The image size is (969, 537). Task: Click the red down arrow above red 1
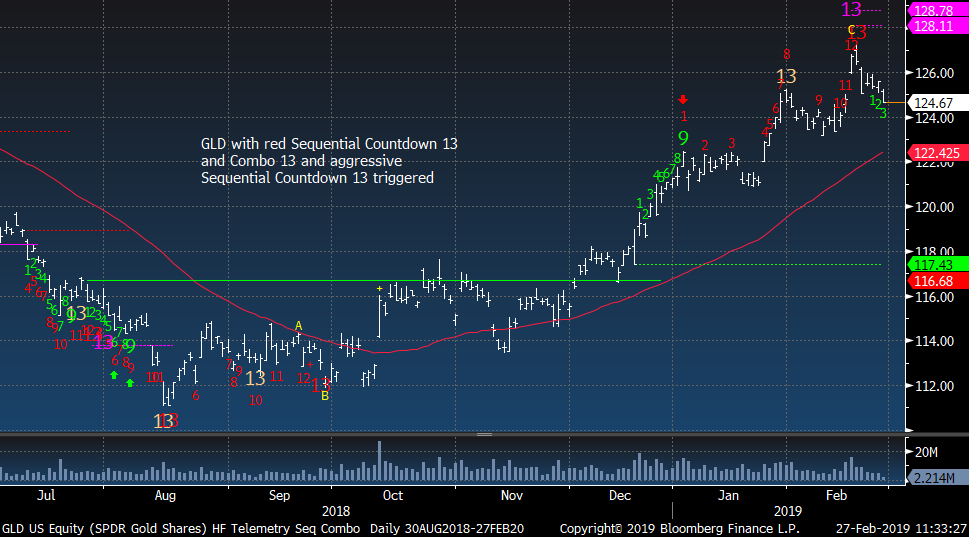tap(683, 99)
